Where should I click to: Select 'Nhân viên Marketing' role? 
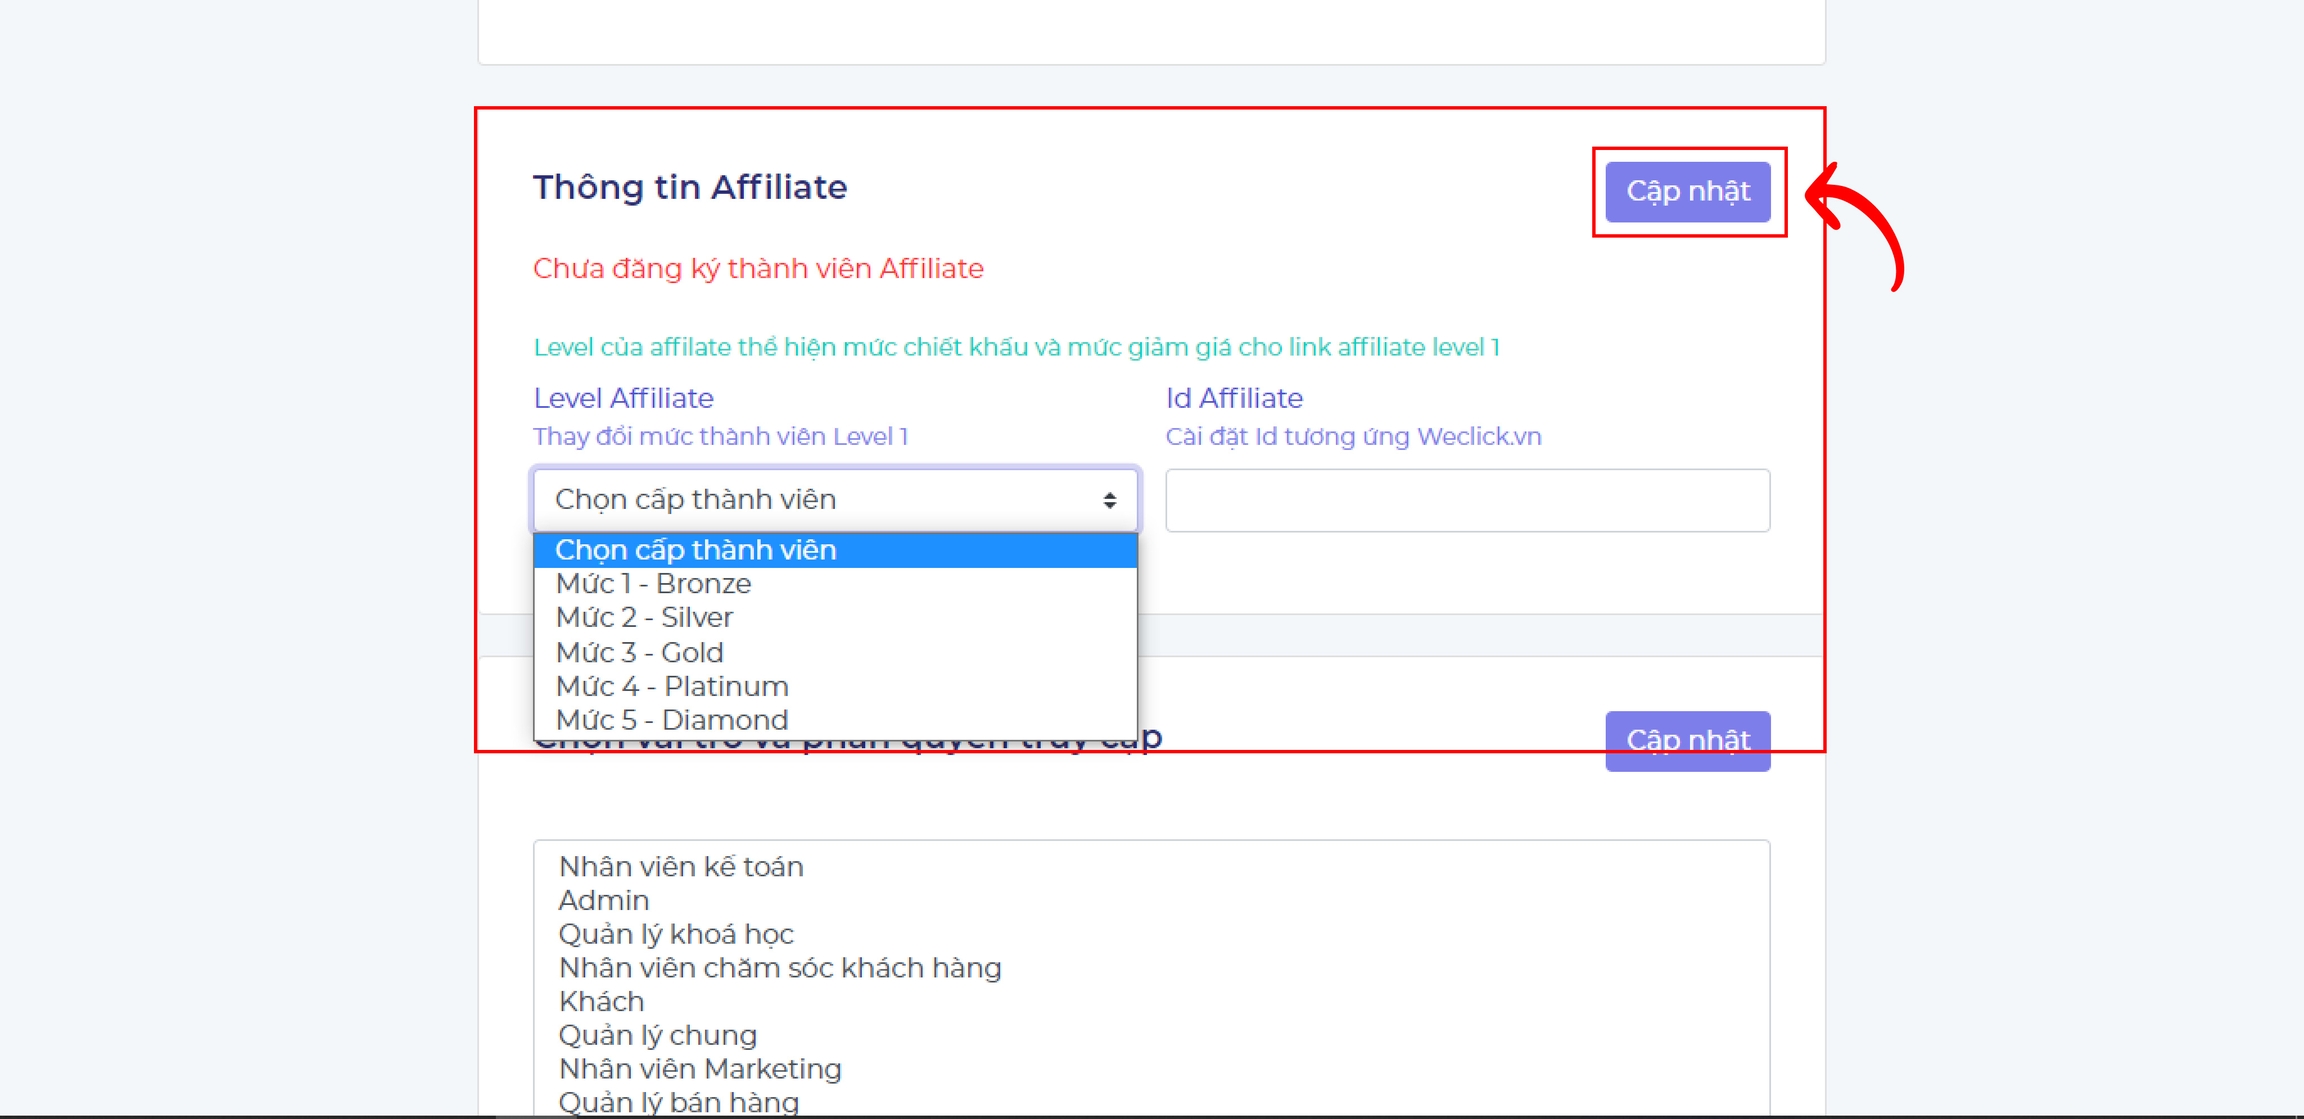(x=700, y=1069)
